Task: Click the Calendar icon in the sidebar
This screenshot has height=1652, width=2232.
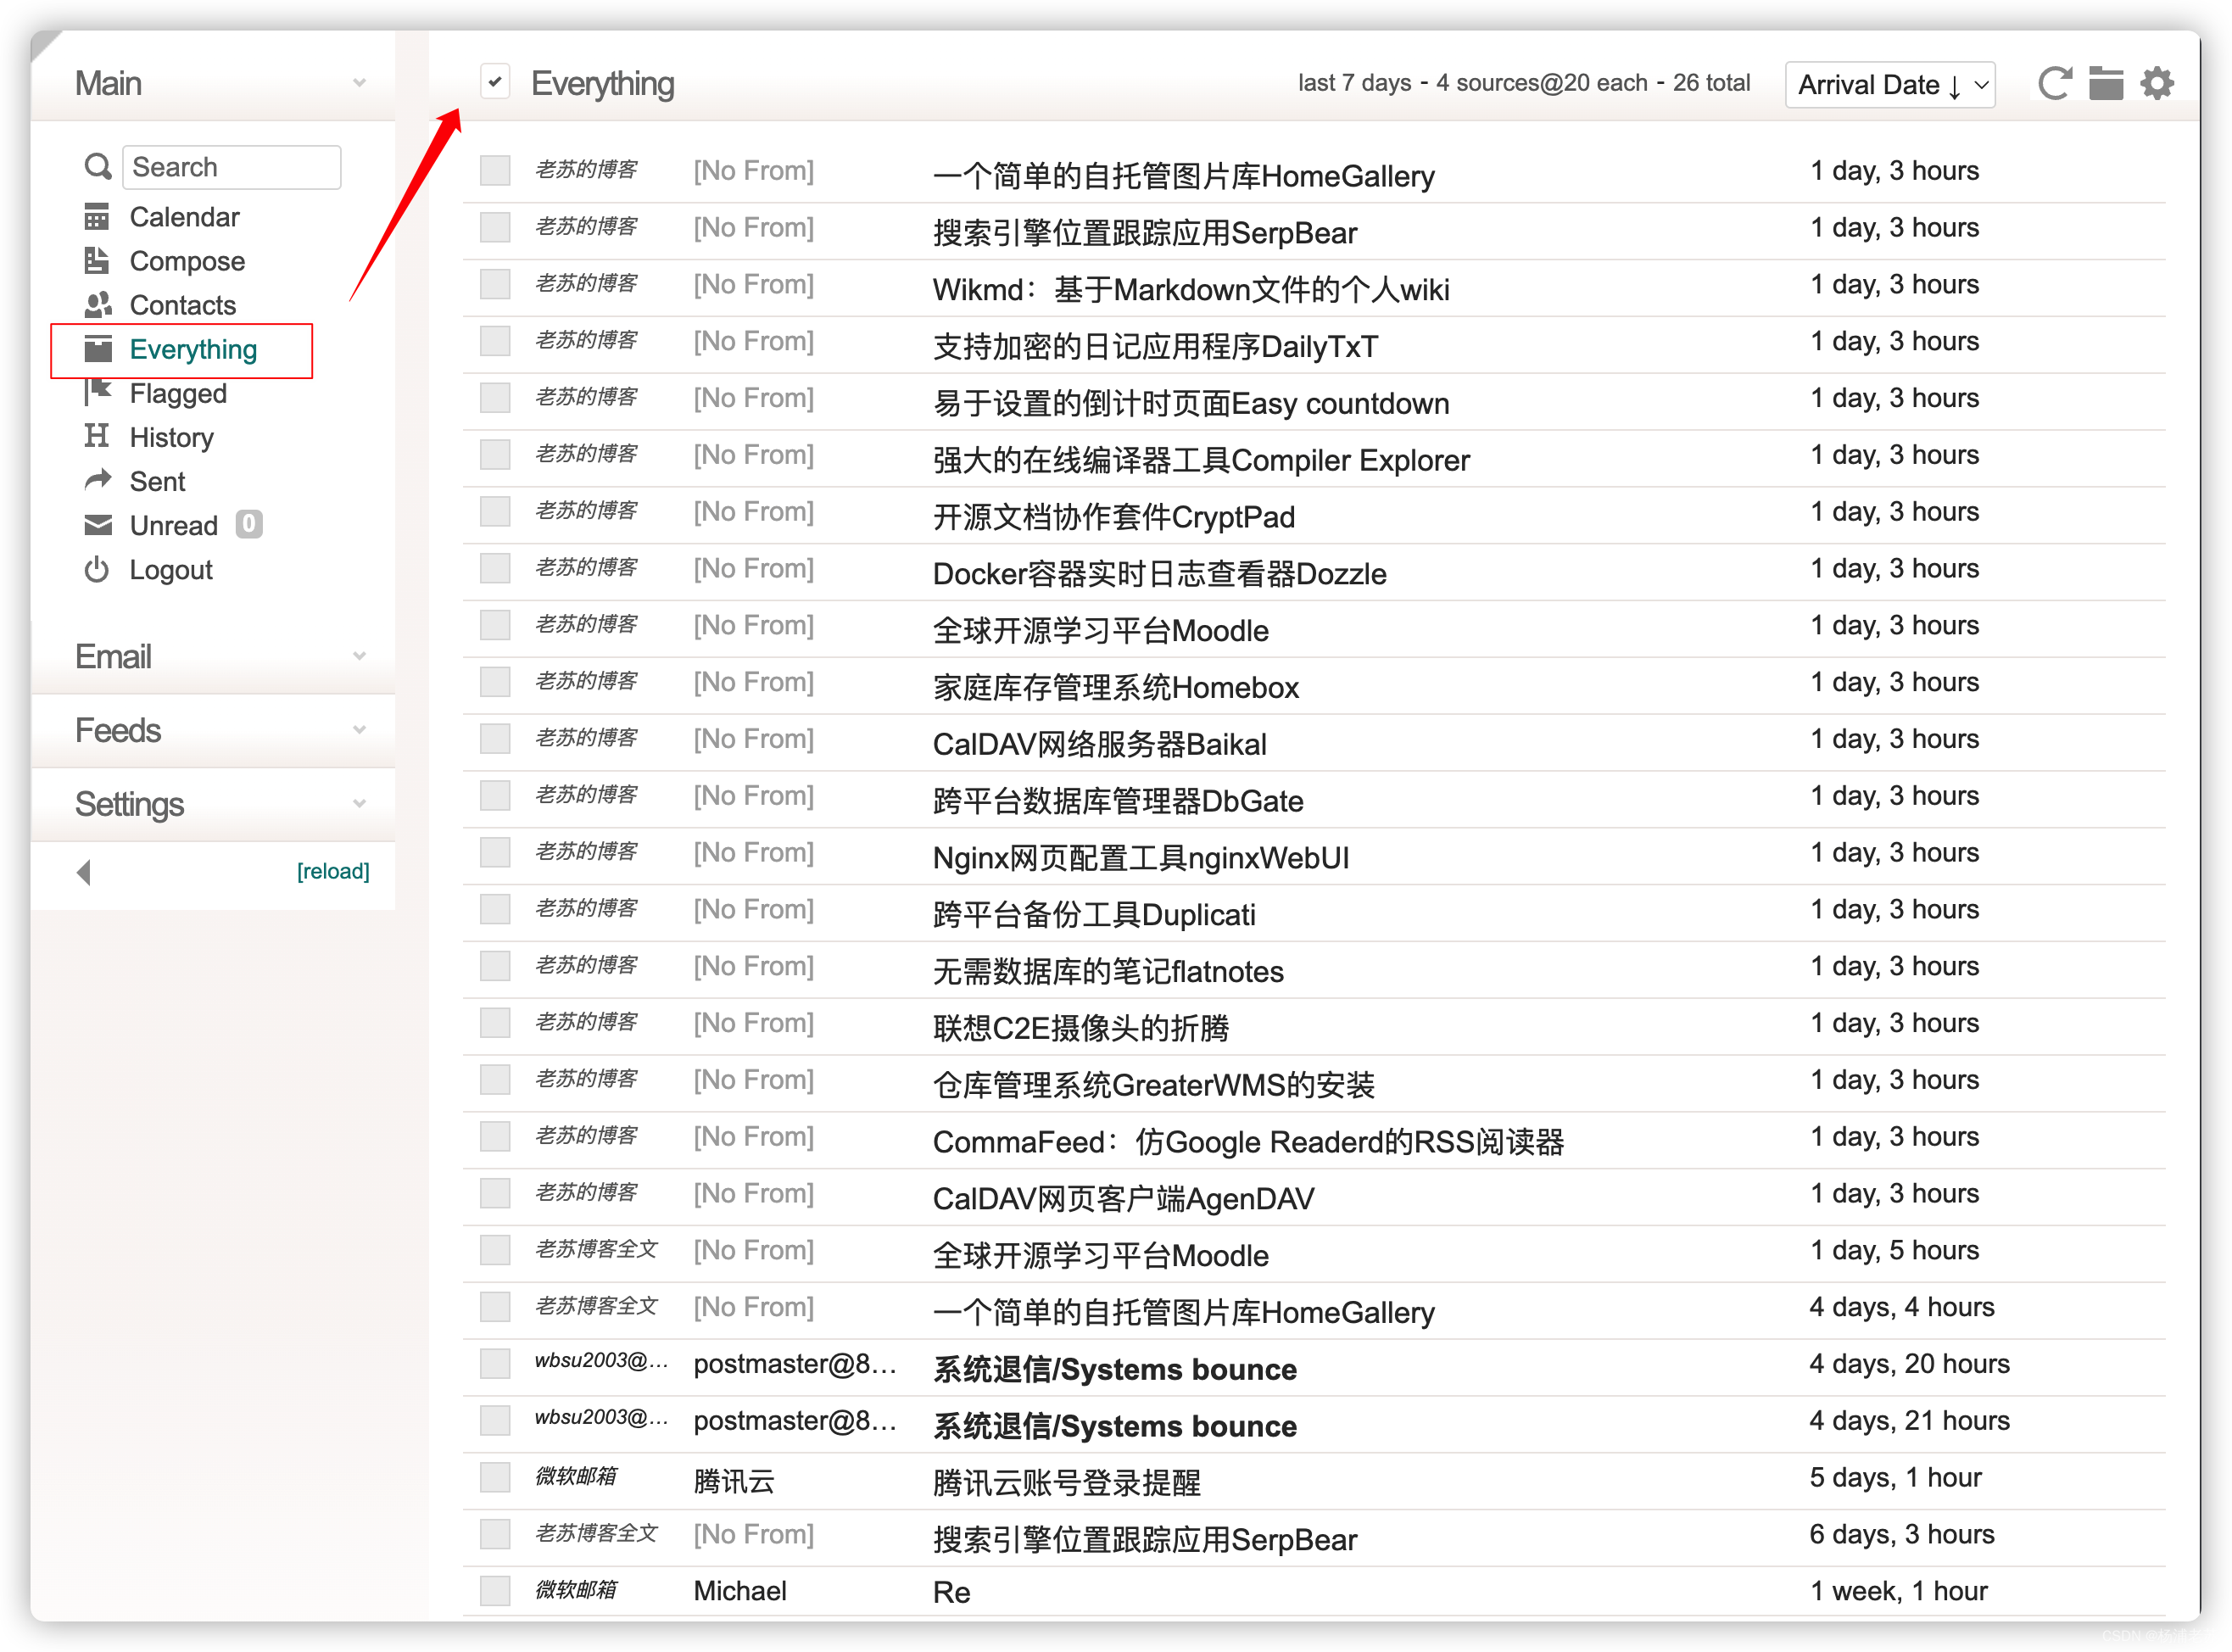Action: click(x=97, y=217)
